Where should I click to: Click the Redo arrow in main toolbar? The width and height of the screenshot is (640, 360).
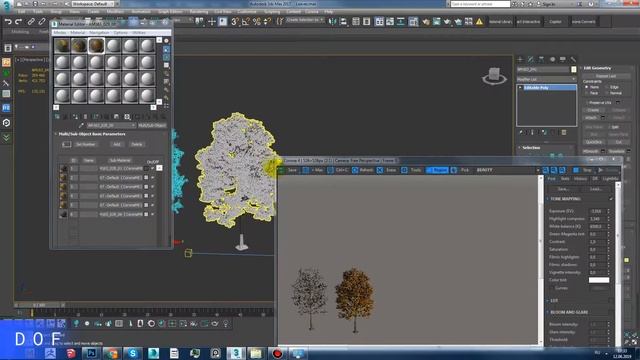tap(18, 22)
